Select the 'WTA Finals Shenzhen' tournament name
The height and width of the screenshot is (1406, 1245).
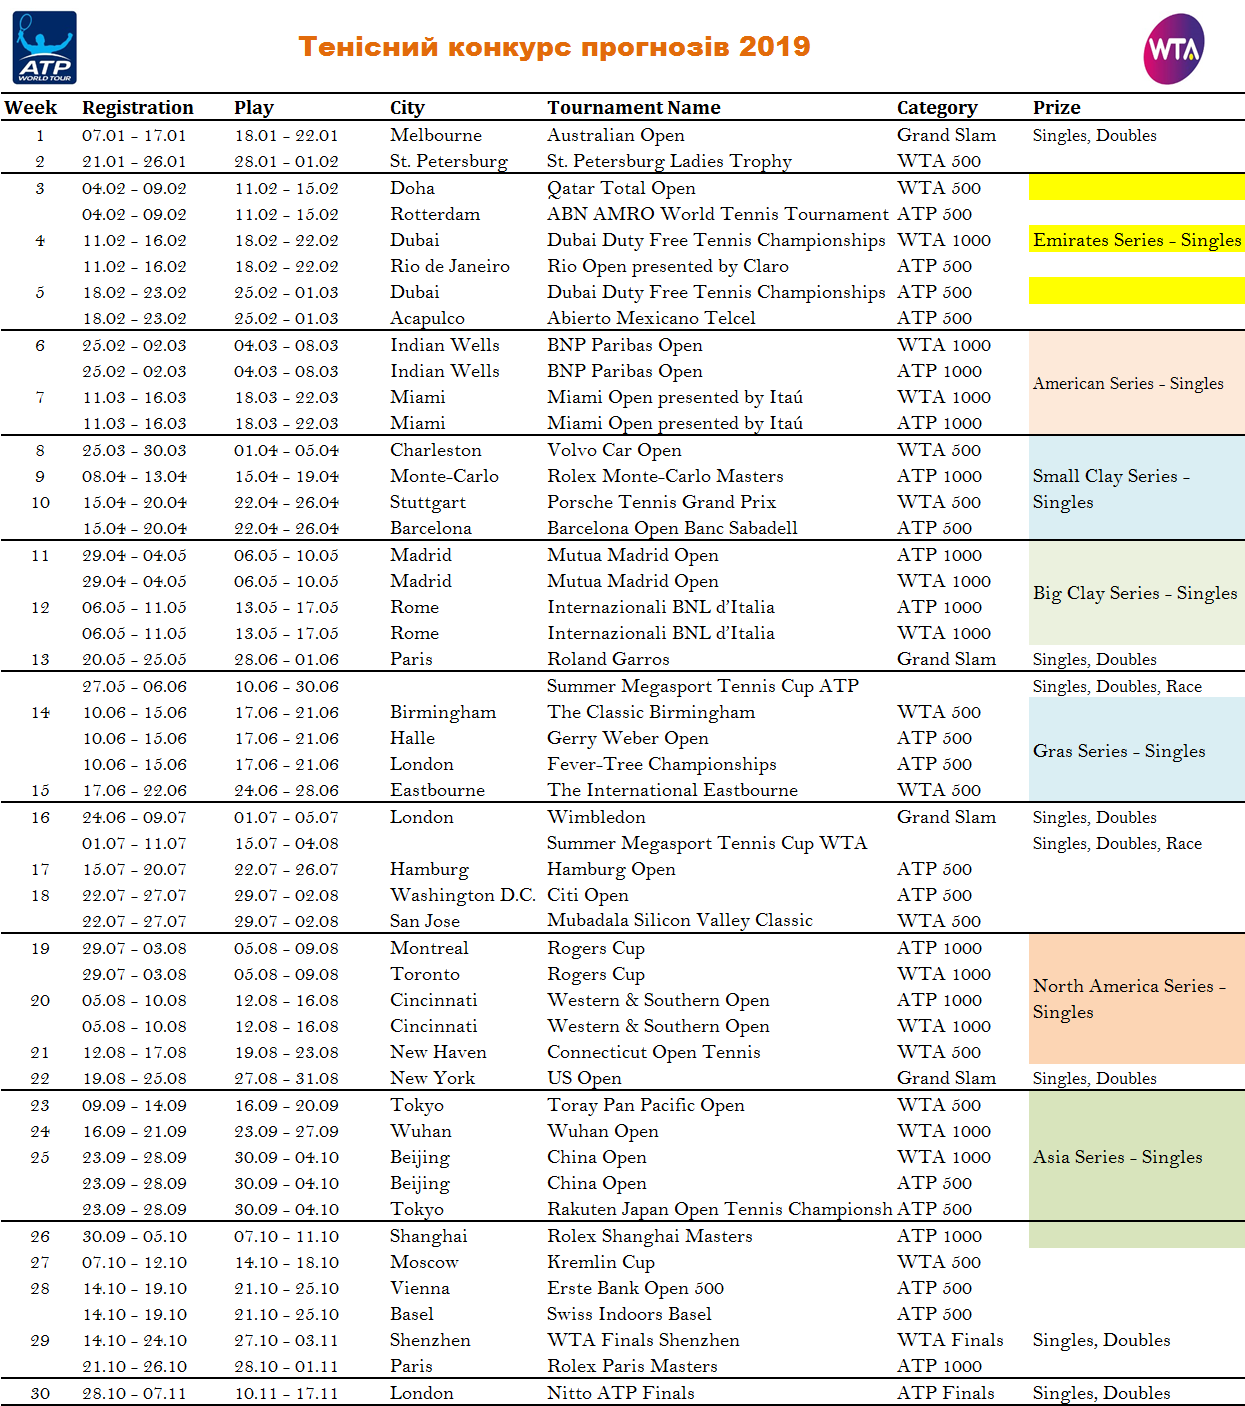643,1340
